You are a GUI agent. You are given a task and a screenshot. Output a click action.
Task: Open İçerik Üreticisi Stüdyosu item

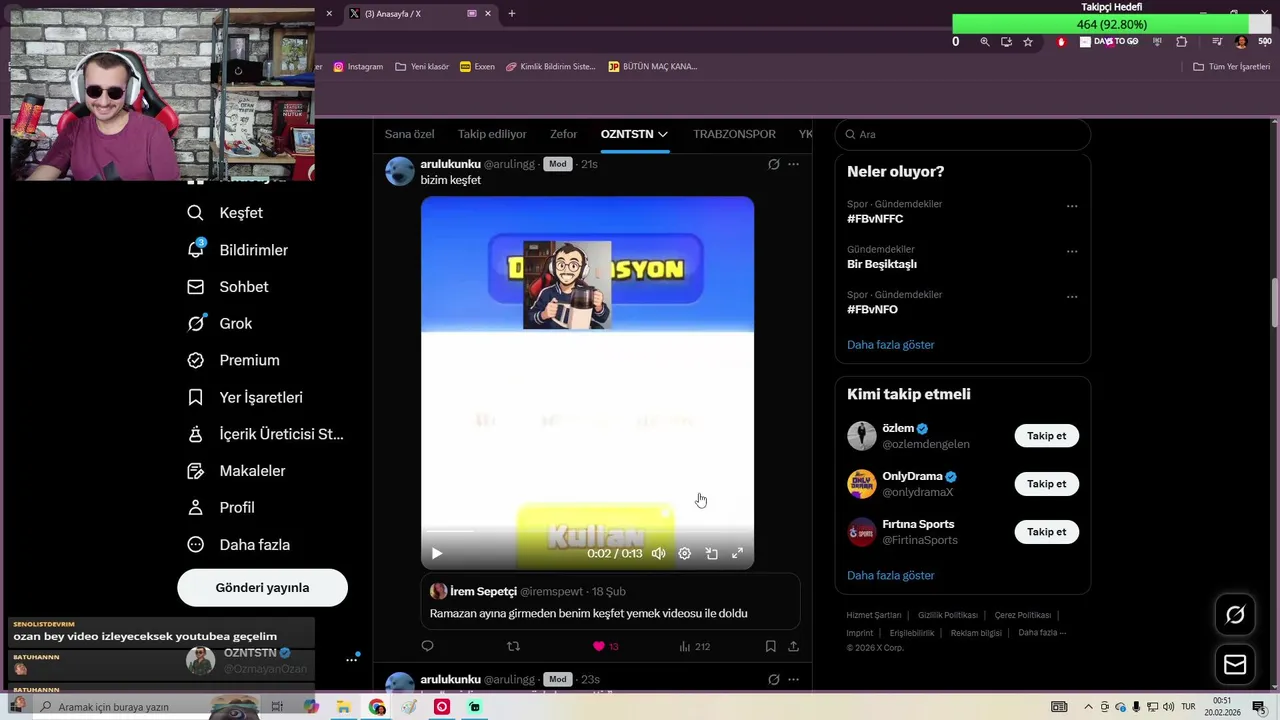coord(265,434)
